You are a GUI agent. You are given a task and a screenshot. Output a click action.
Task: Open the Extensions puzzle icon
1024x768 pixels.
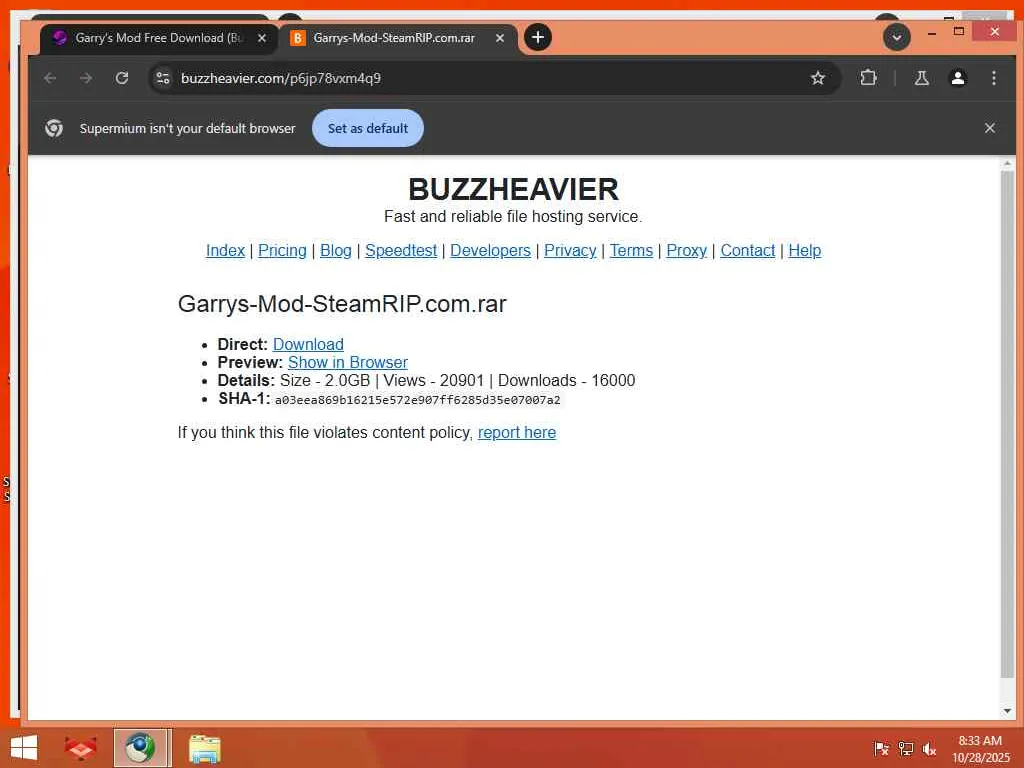868,78
